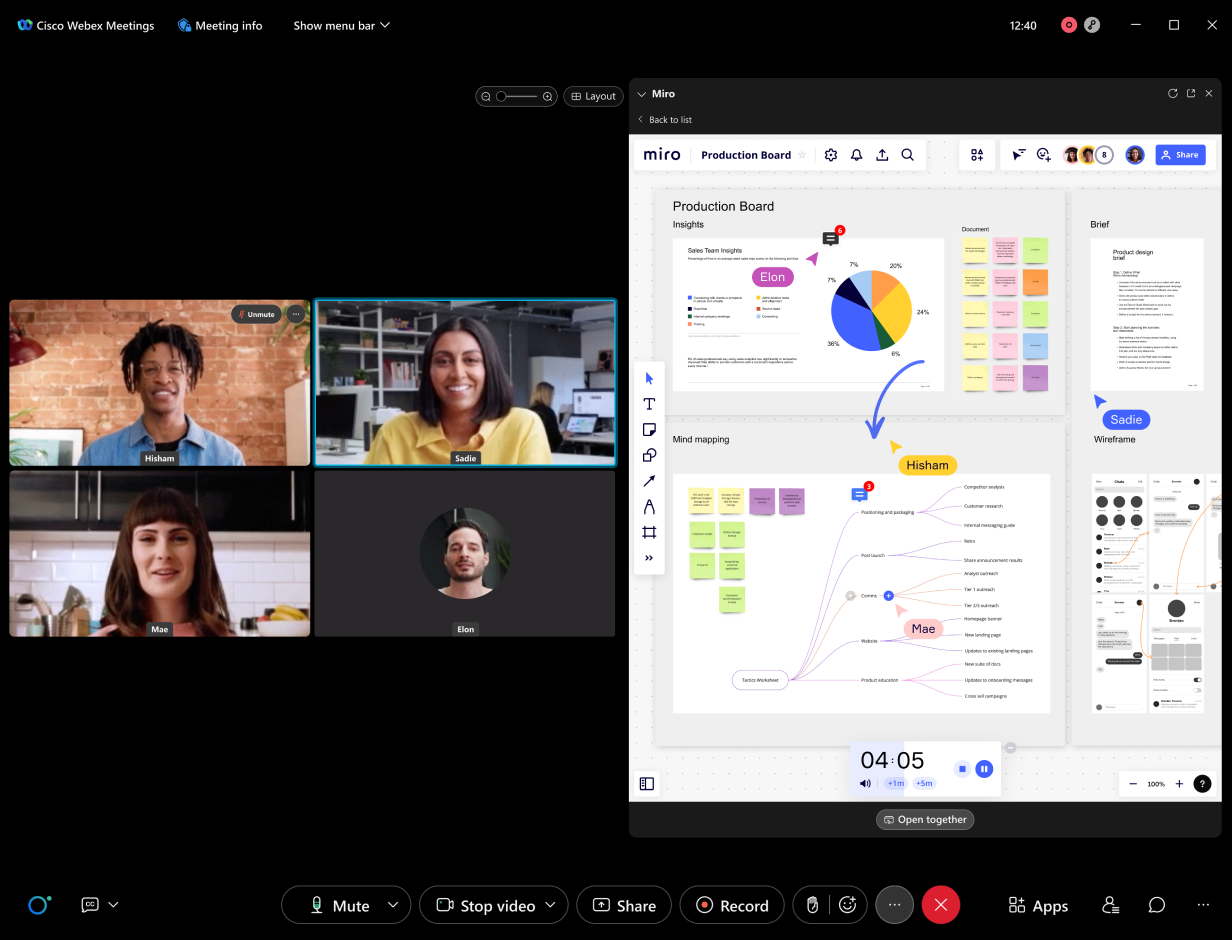Select the Tactics Worksheet mind map node
Screen dimensions: 1232x940
(760, 680)
